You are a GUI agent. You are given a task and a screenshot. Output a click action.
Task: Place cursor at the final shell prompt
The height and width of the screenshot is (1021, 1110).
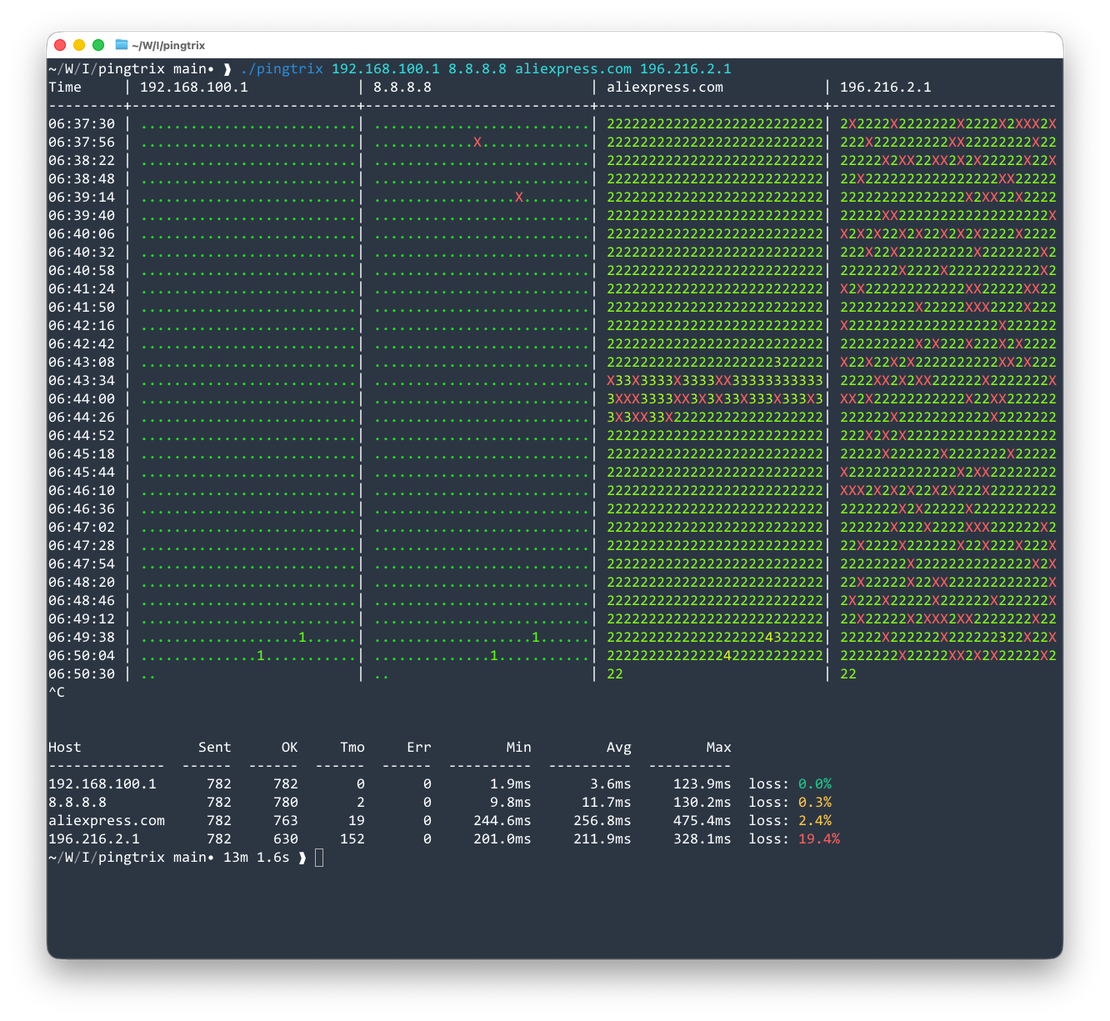(x=319, y=857)
